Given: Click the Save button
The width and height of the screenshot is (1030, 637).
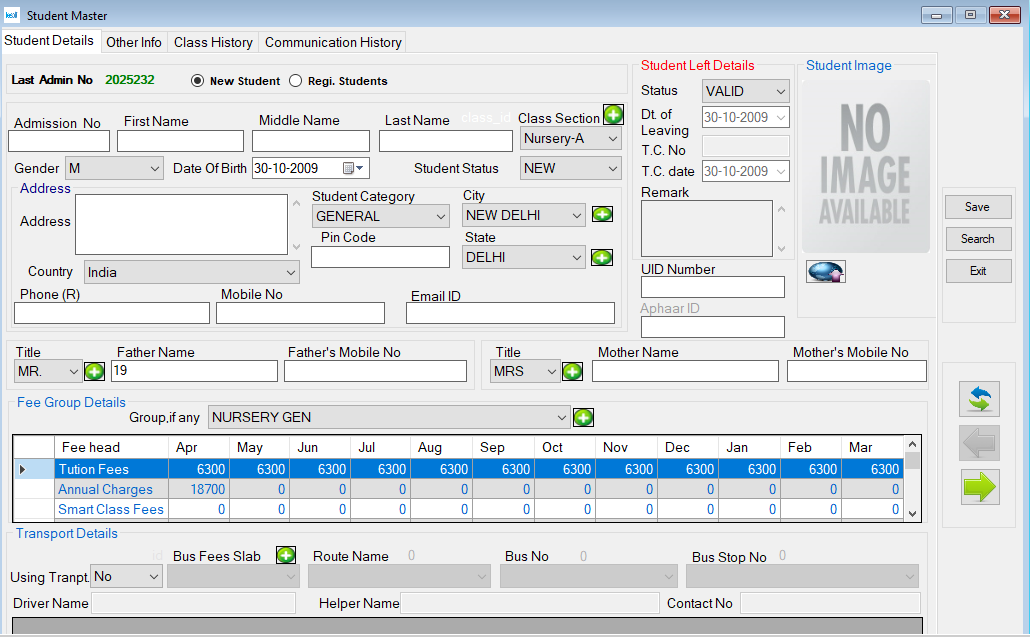Looking at the screenshot, I should pyautogui.click(x=977, y=207).
